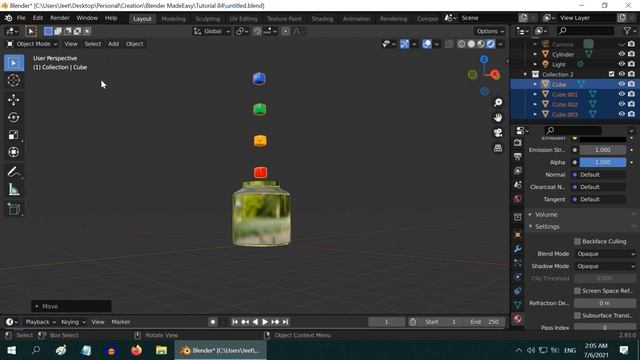Enable Backface Culling checkbox
Screen dimensions: 640x360
coord(577,242)
